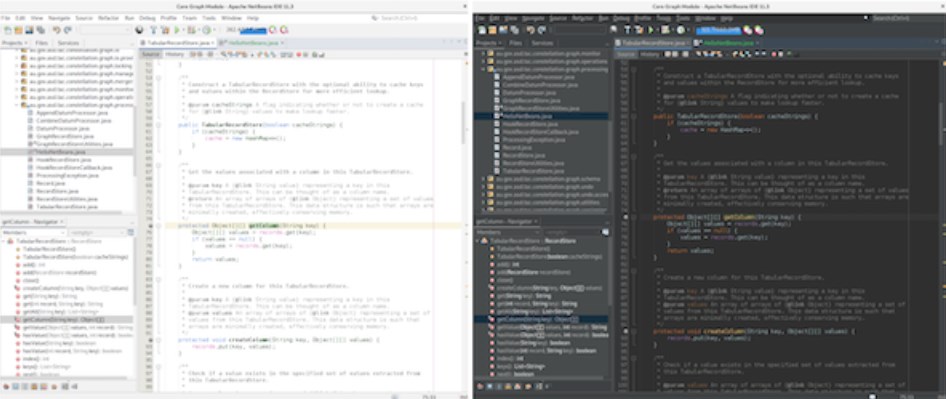Open Members dropdown in light window Navigator
The width and height of the screenshot is (946, 399).
click(x=33, y=232)
